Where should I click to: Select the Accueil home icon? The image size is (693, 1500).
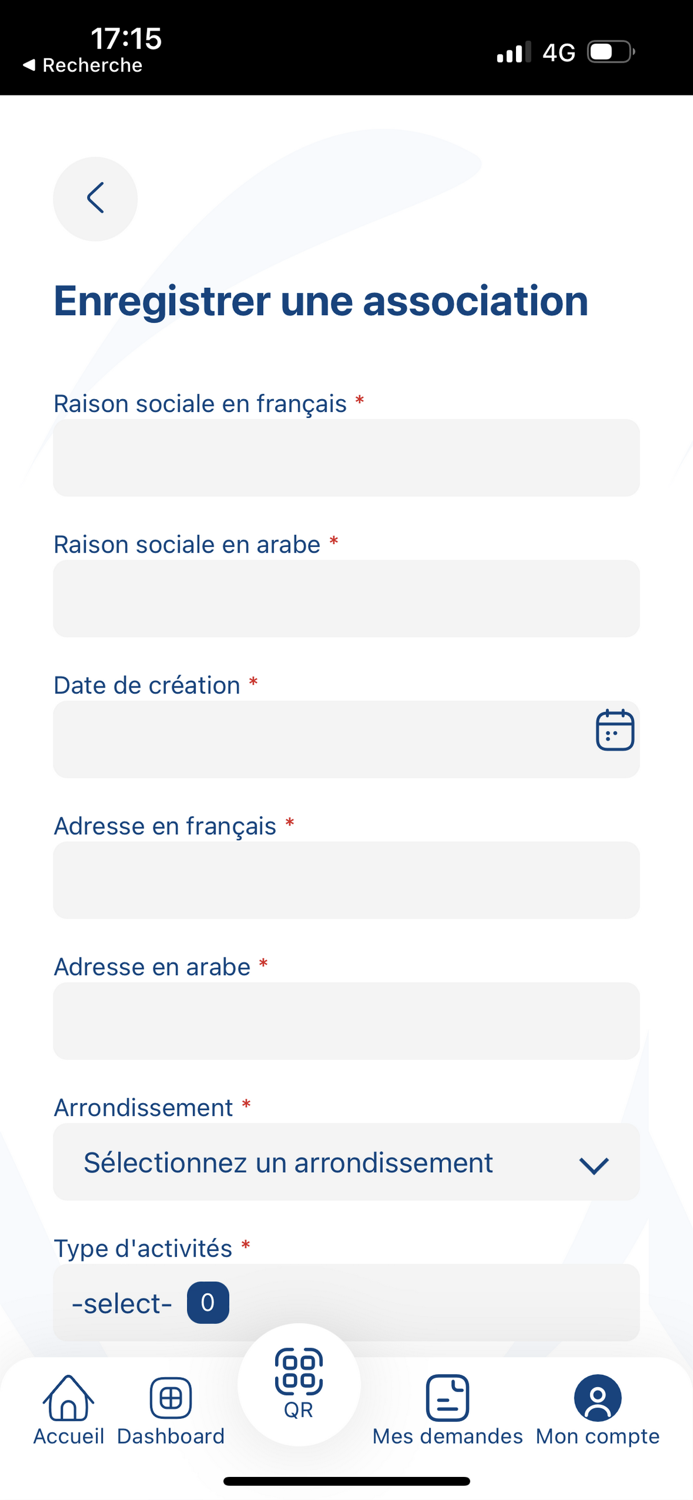tap(67, 1400)
